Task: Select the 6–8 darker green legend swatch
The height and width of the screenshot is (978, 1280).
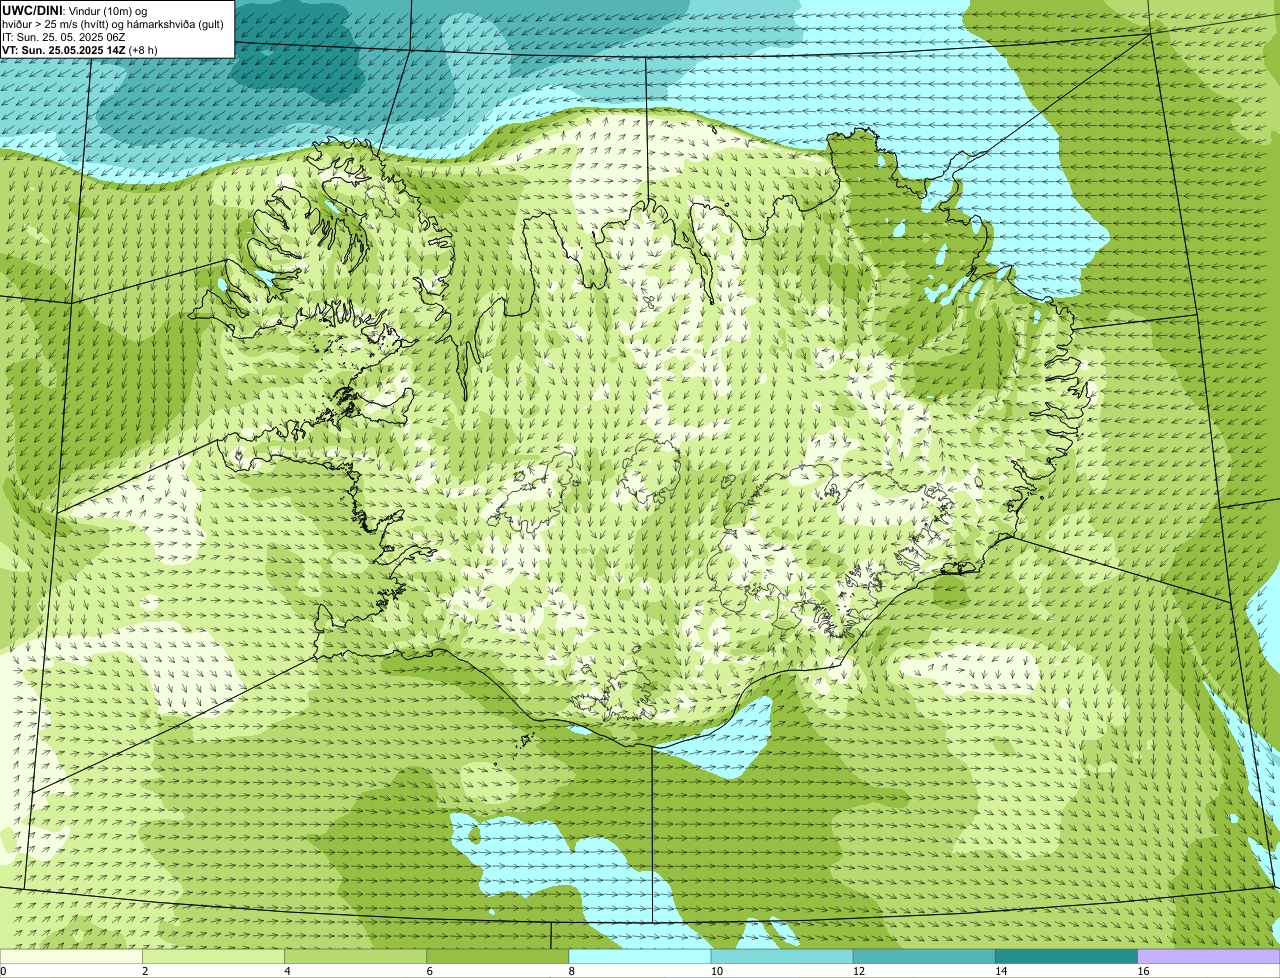Action: click(497, 956)
